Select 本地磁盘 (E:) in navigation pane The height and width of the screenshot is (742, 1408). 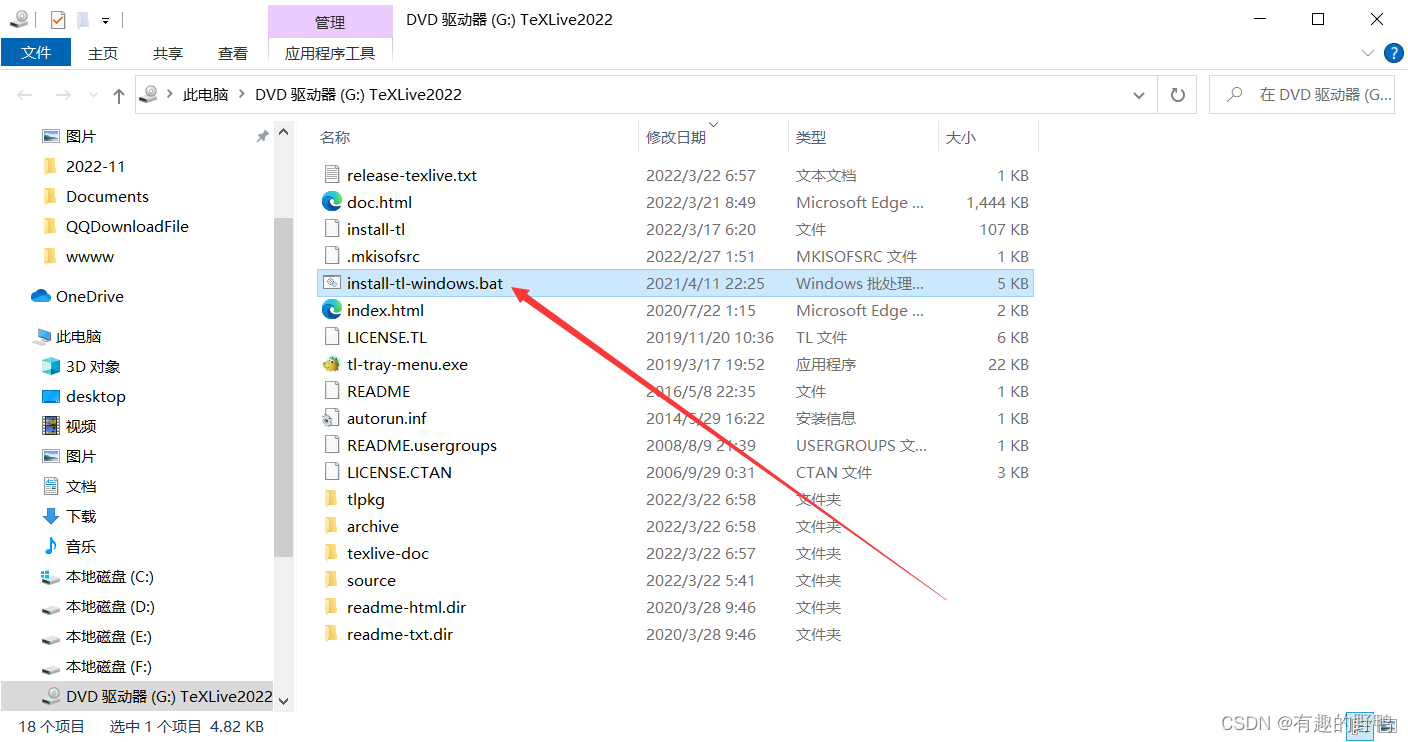(x=109, y=636)
